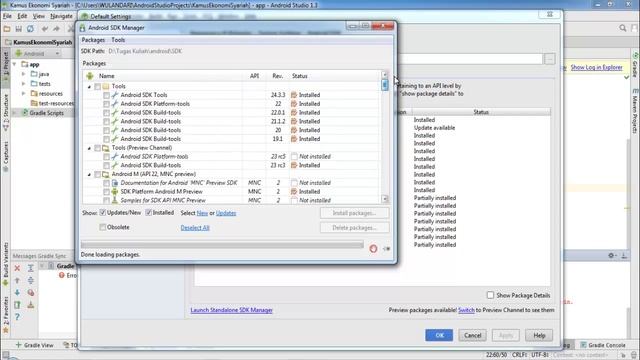Click the blue question mark help icon
This screenshot has height=360, width=640.
click(17, 317)
